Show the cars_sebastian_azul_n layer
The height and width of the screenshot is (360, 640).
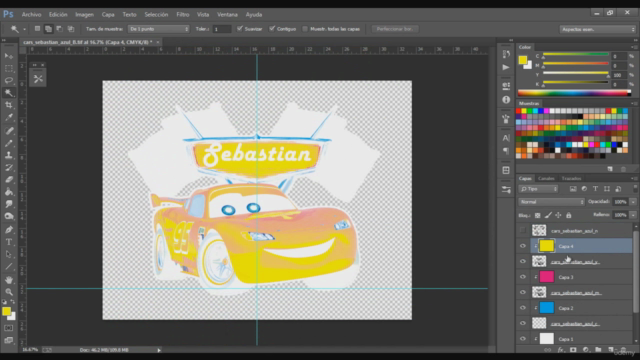[523, 231]
